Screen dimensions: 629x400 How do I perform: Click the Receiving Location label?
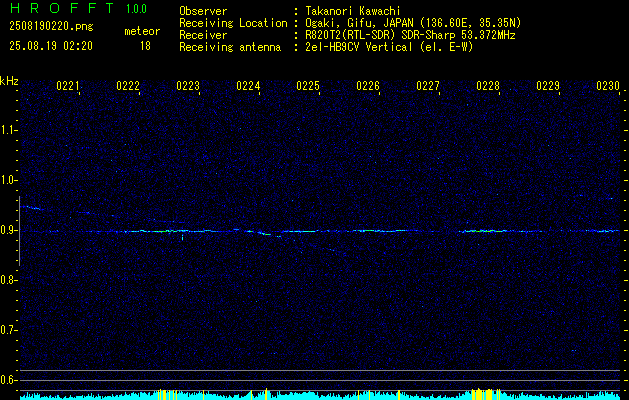coord(233,23)
